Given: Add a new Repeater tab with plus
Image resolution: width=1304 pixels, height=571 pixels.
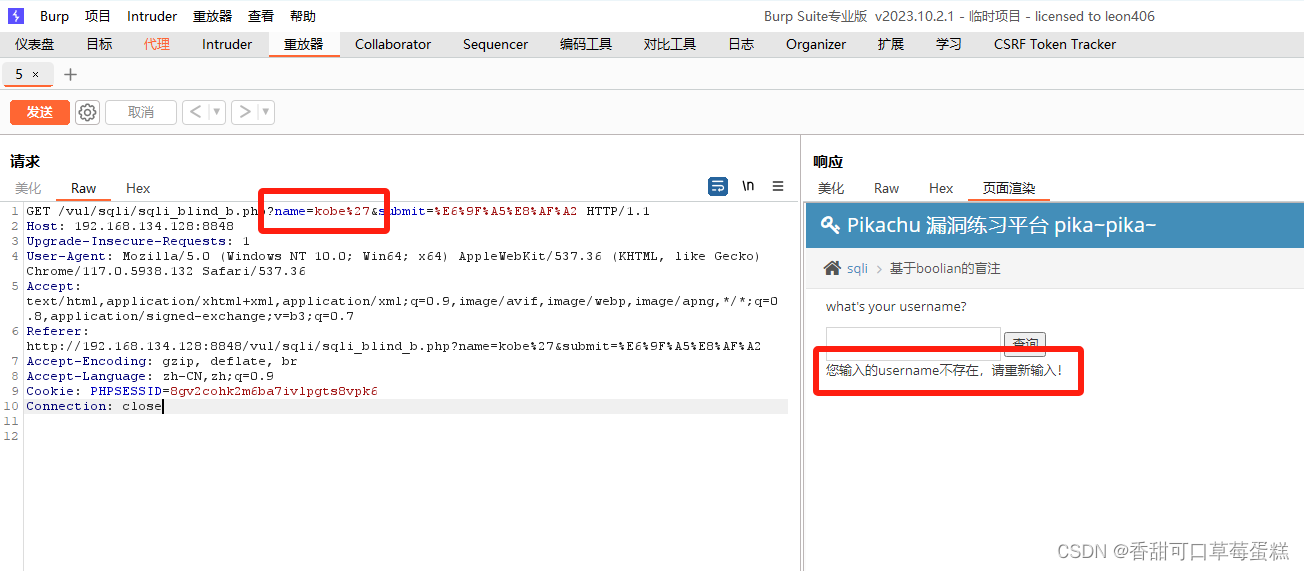Looking at the screenshot, I should click(70, 75).
